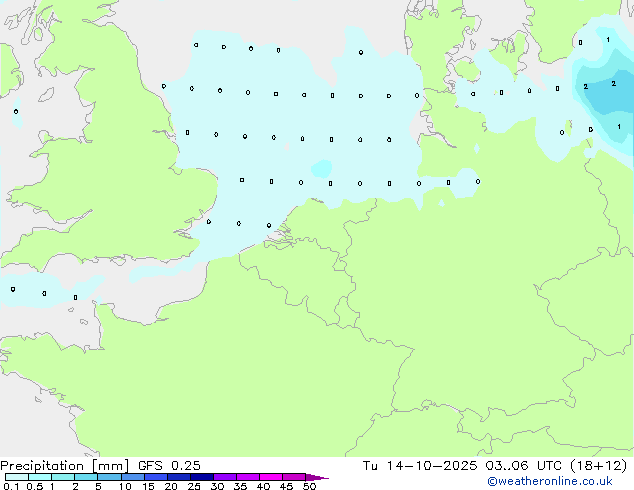Click the 30–35 mm purple legend swatch

(224, 477)
